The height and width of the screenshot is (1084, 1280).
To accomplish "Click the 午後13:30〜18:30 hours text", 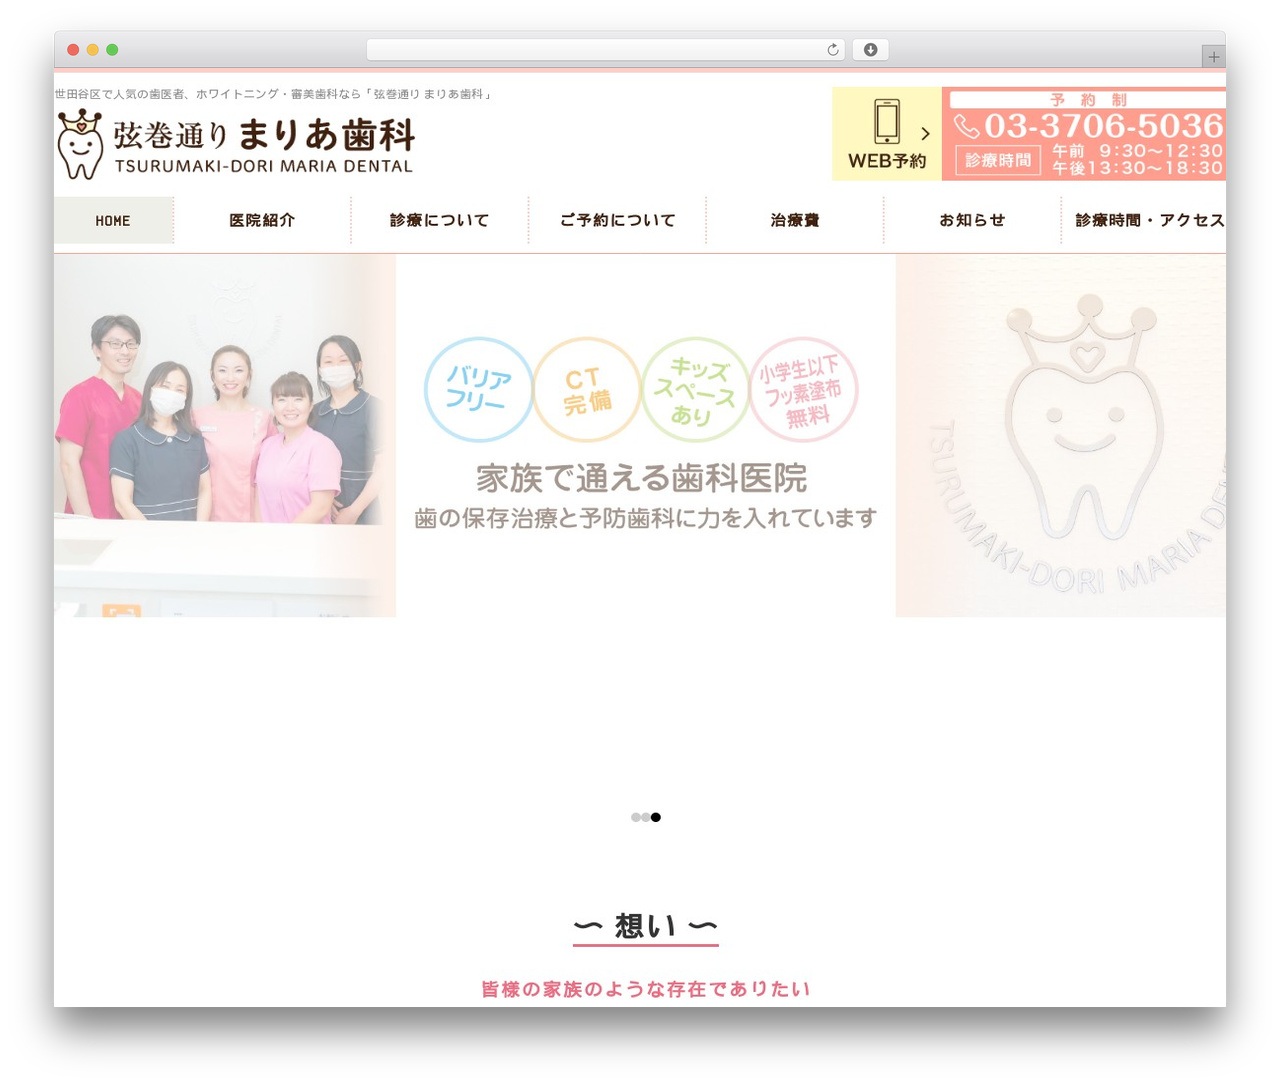I will (1138, 168).
